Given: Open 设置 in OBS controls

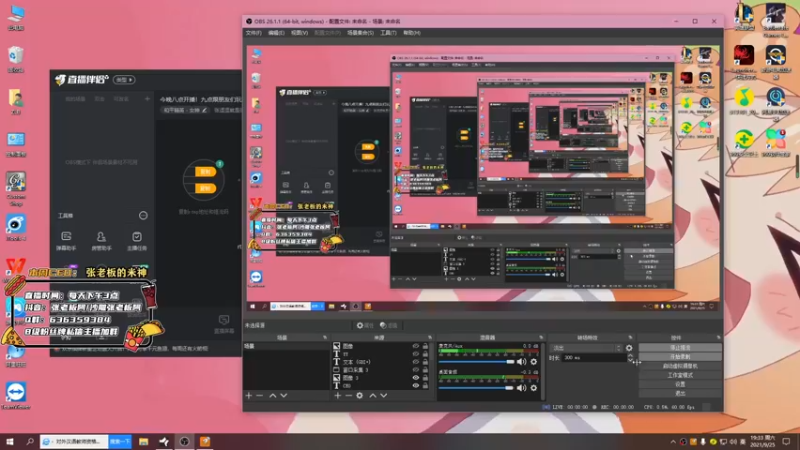Looking at the screenshot, I should 680,384.
